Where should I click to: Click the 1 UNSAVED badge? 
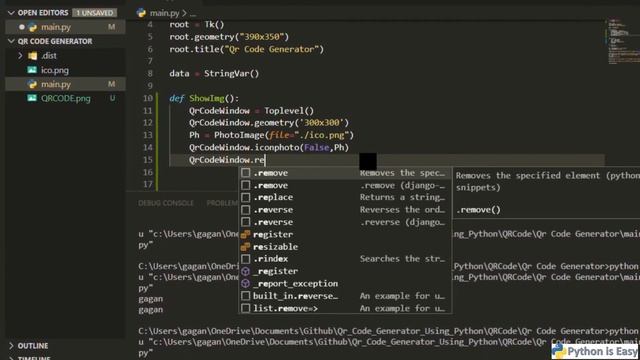[x=95, y=13]
